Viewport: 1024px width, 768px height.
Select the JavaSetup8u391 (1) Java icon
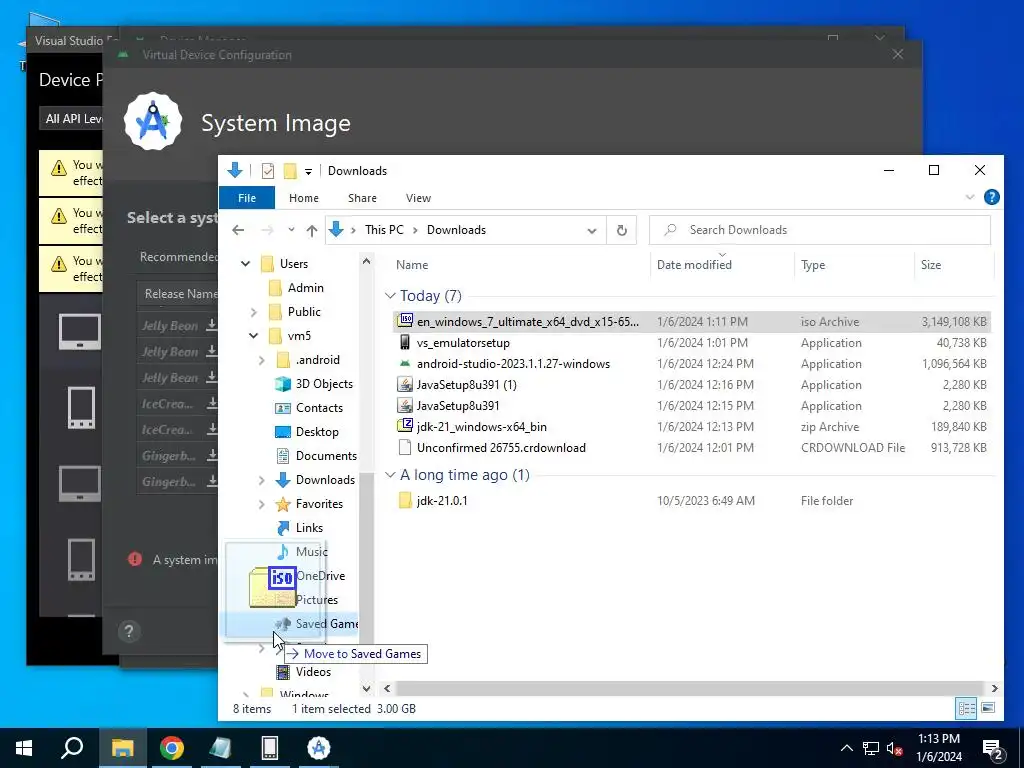(405, 385)
